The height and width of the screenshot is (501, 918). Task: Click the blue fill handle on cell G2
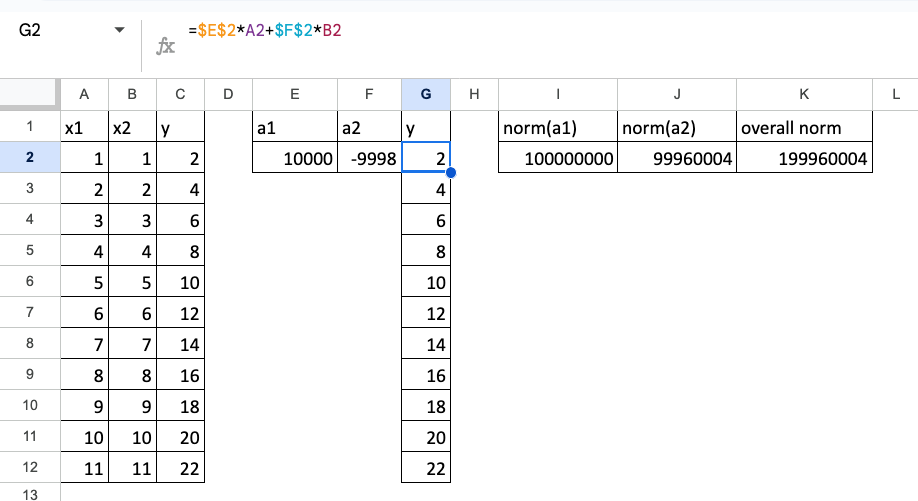point(451,173)
